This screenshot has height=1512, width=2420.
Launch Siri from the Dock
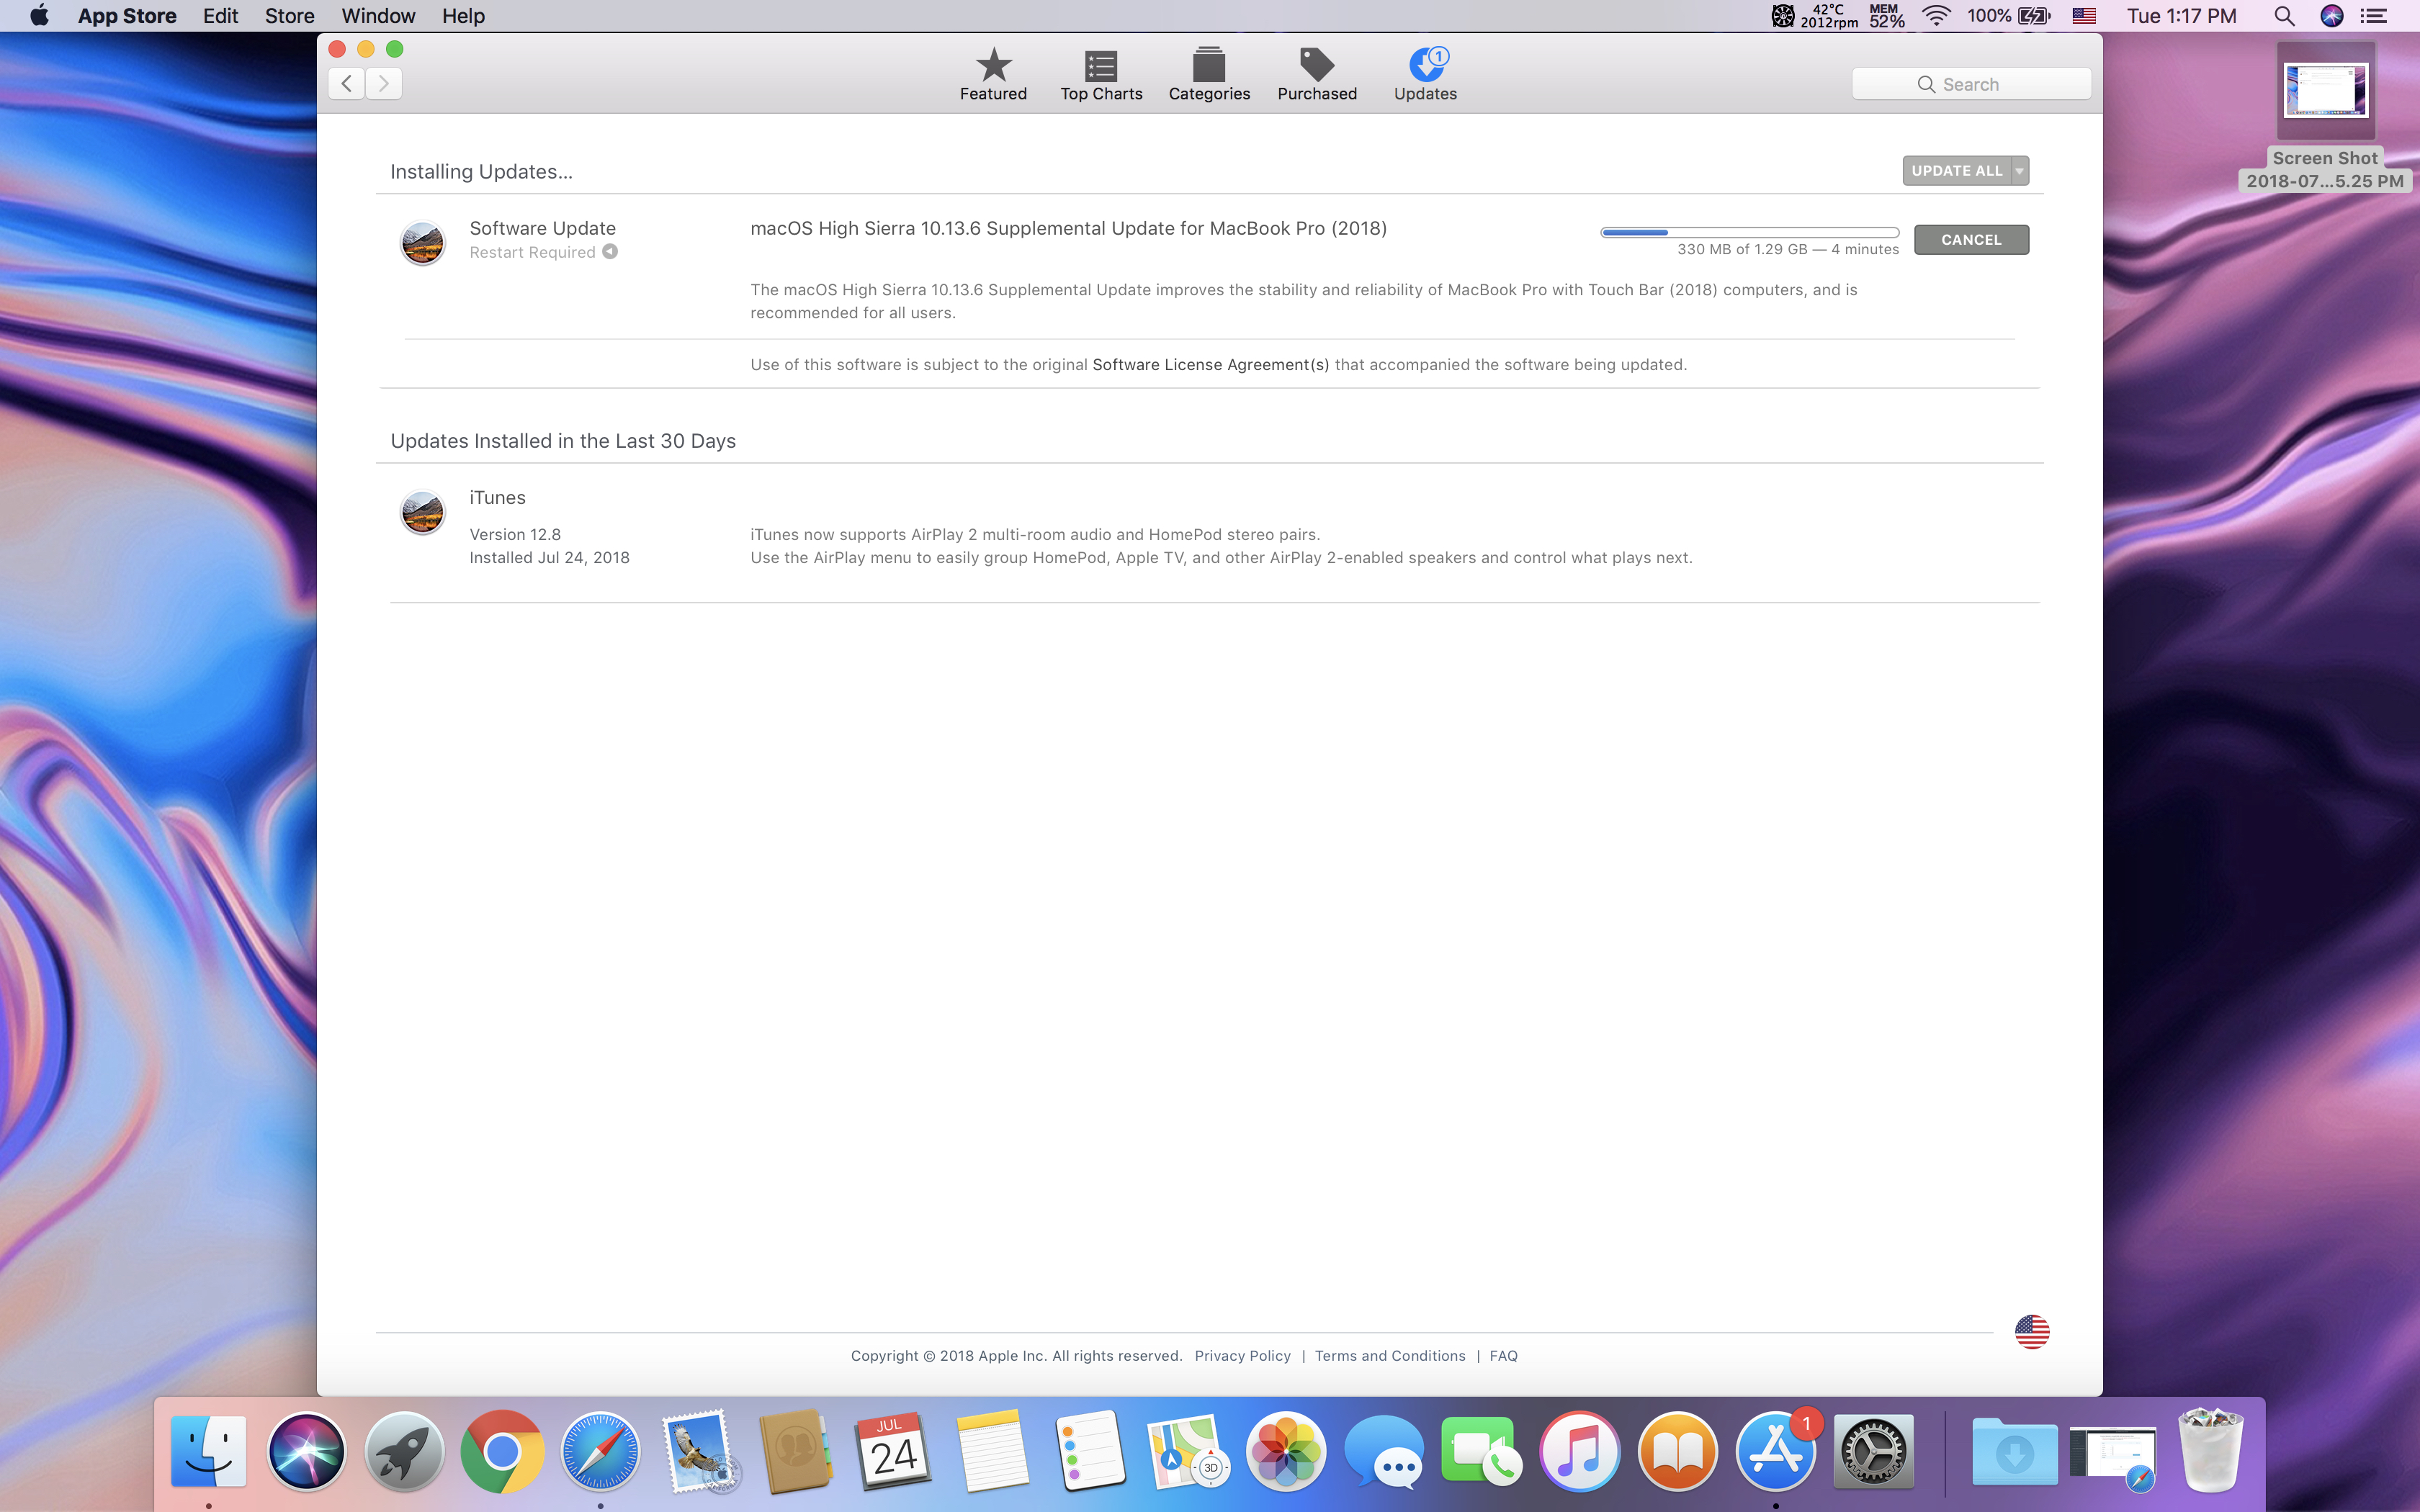point(306,1452)
